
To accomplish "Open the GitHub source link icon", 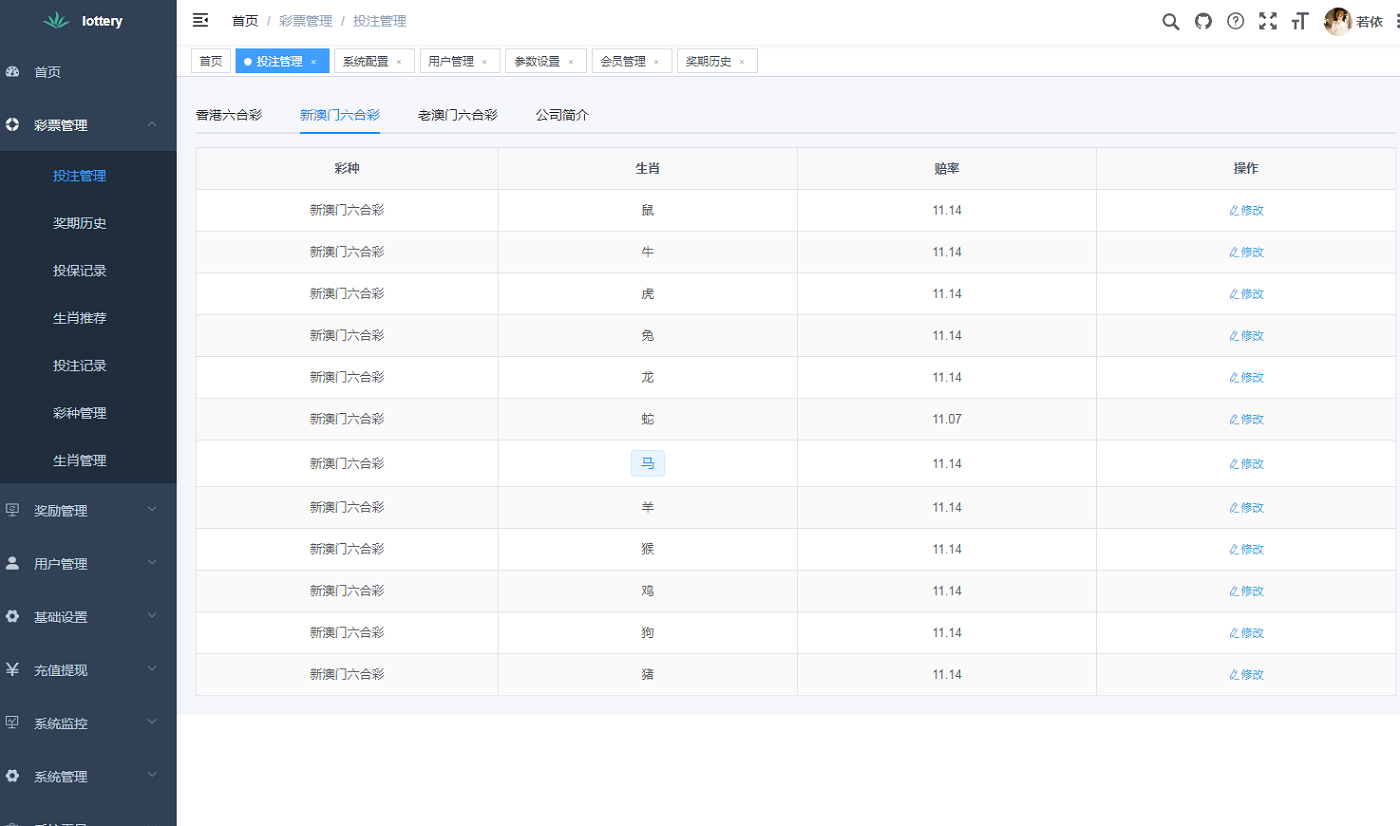I will click(1203, 21).
